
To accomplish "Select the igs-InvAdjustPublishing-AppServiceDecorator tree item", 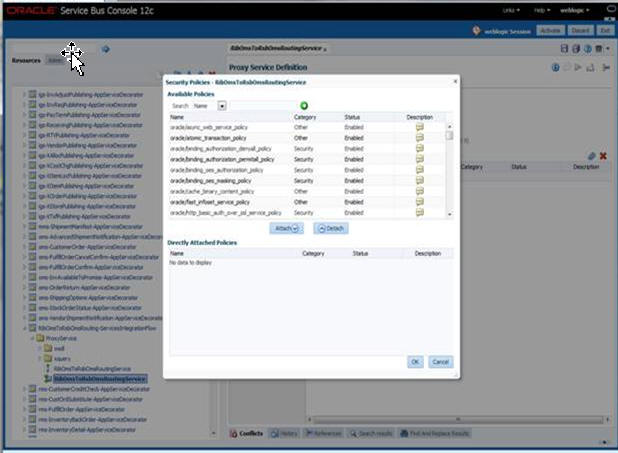I will [x=91, y=95].
